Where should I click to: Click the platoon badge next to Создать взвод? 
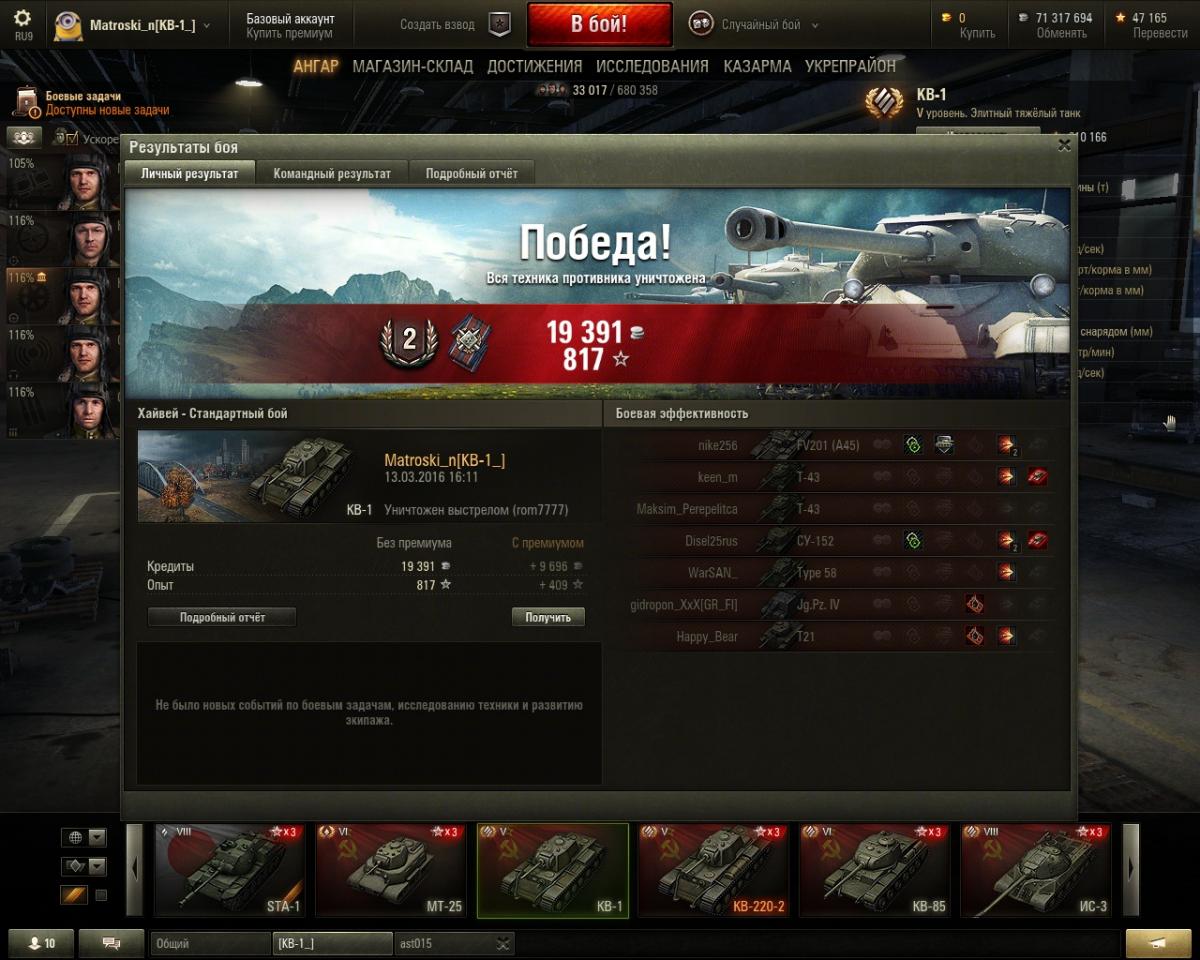[499, 24]
